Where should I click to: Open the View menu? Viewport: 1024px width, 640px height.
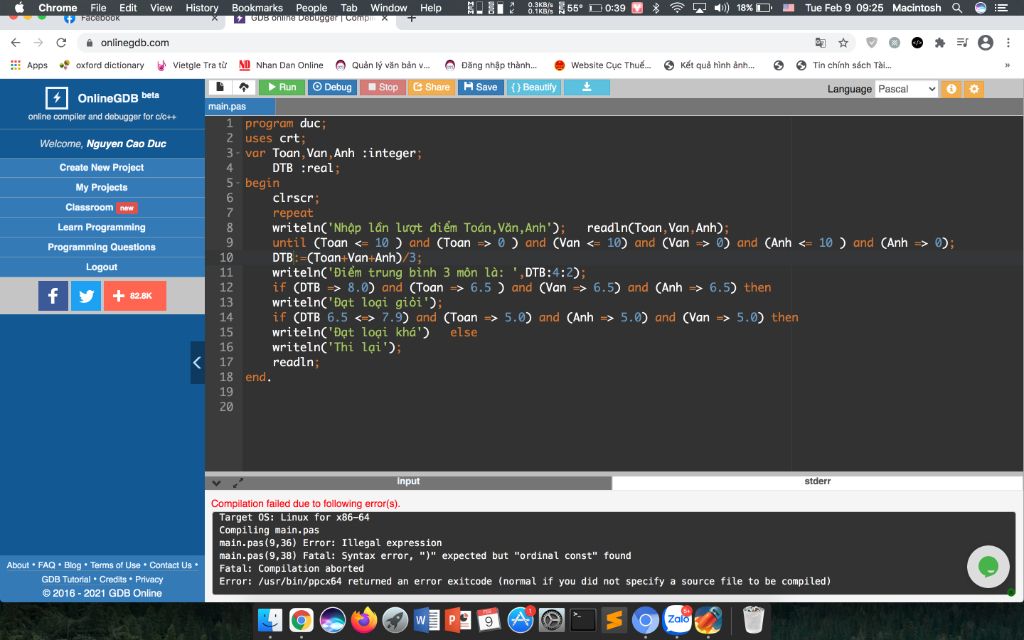(161, 8)
